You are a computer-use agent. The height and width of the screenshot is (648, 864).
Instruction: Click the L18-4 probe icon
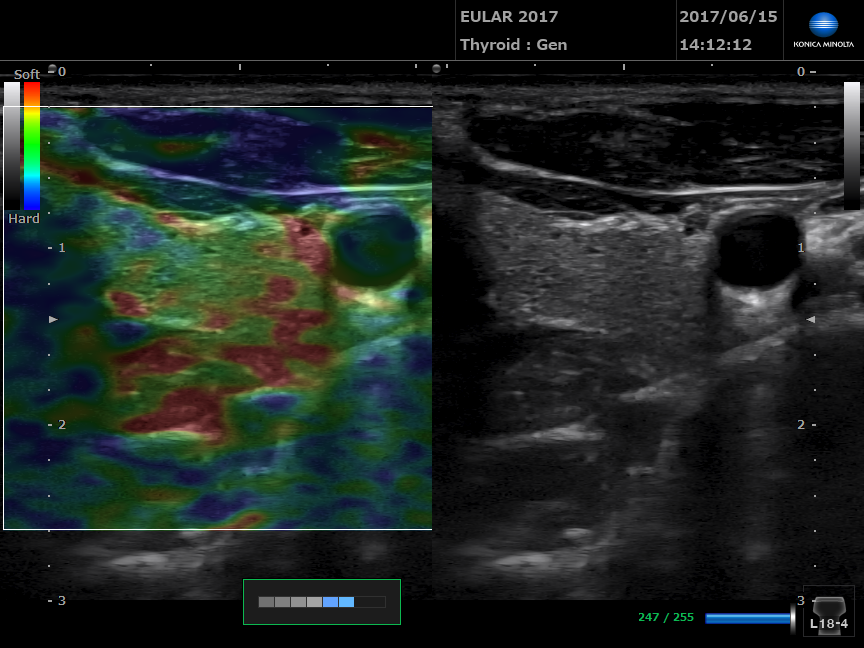pyautogui.click(x=828, y=610)
